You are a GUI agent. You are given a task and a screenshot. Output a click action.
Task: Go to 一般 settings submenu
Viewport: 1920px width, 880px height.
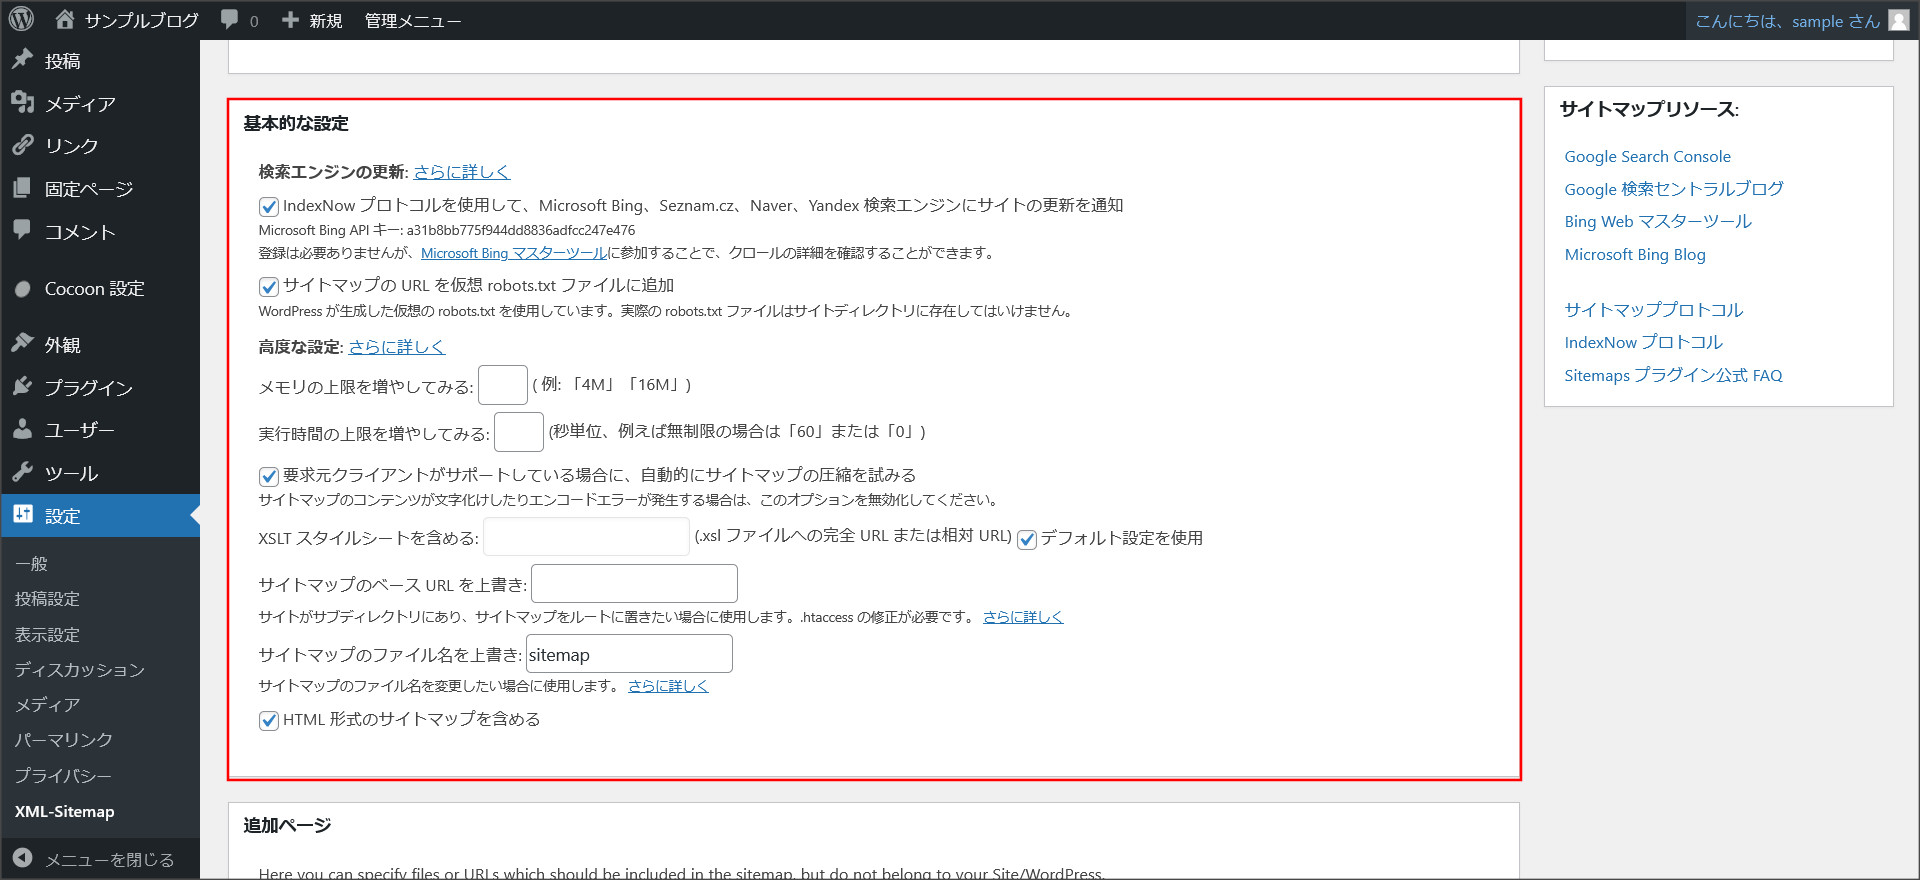click(31, 563)
